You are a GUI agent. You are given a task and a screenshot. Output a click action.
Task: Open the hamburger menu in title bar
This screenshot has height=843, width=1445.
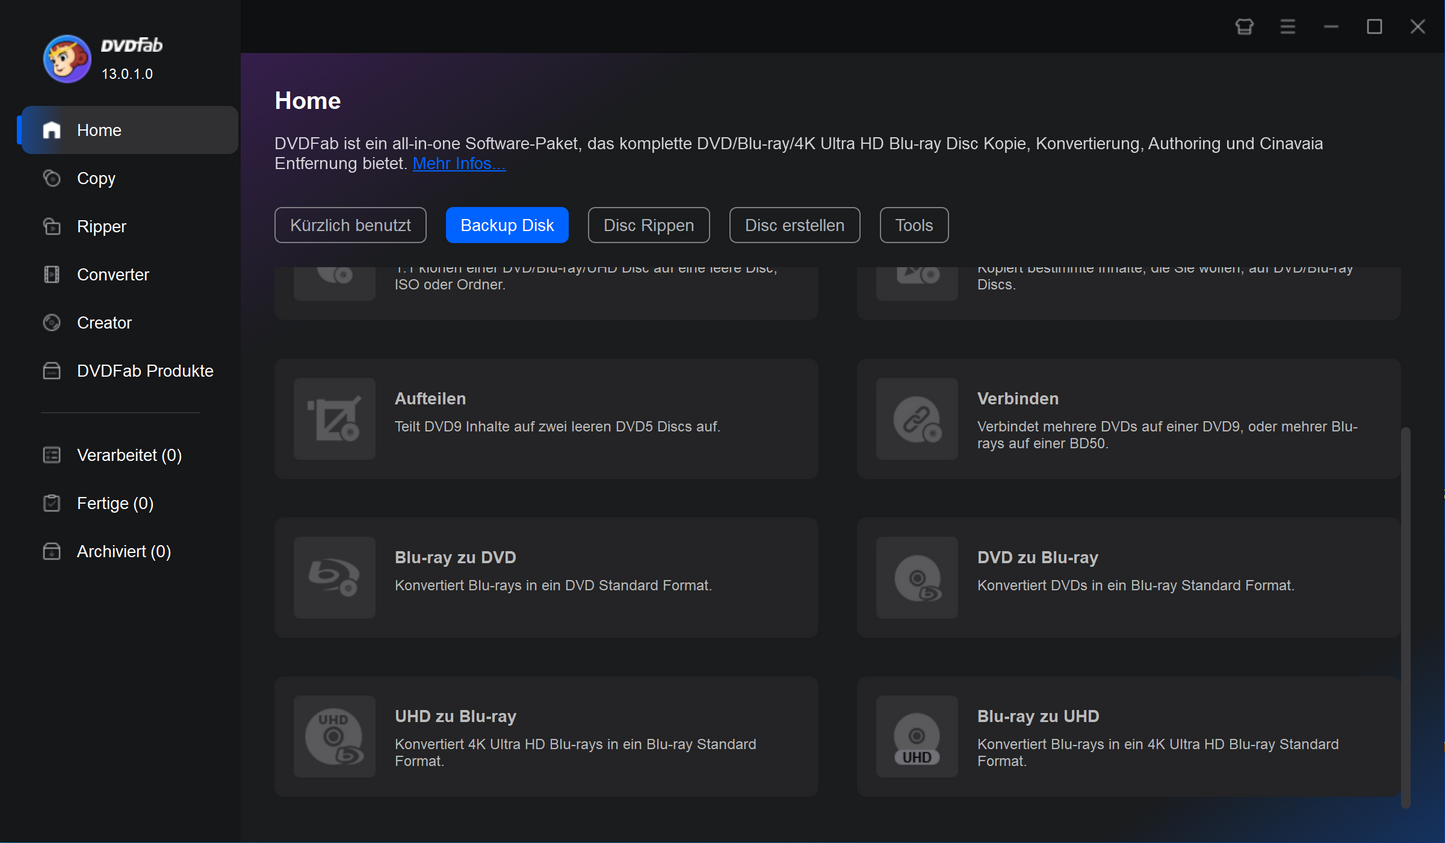tap(1287, 27)
